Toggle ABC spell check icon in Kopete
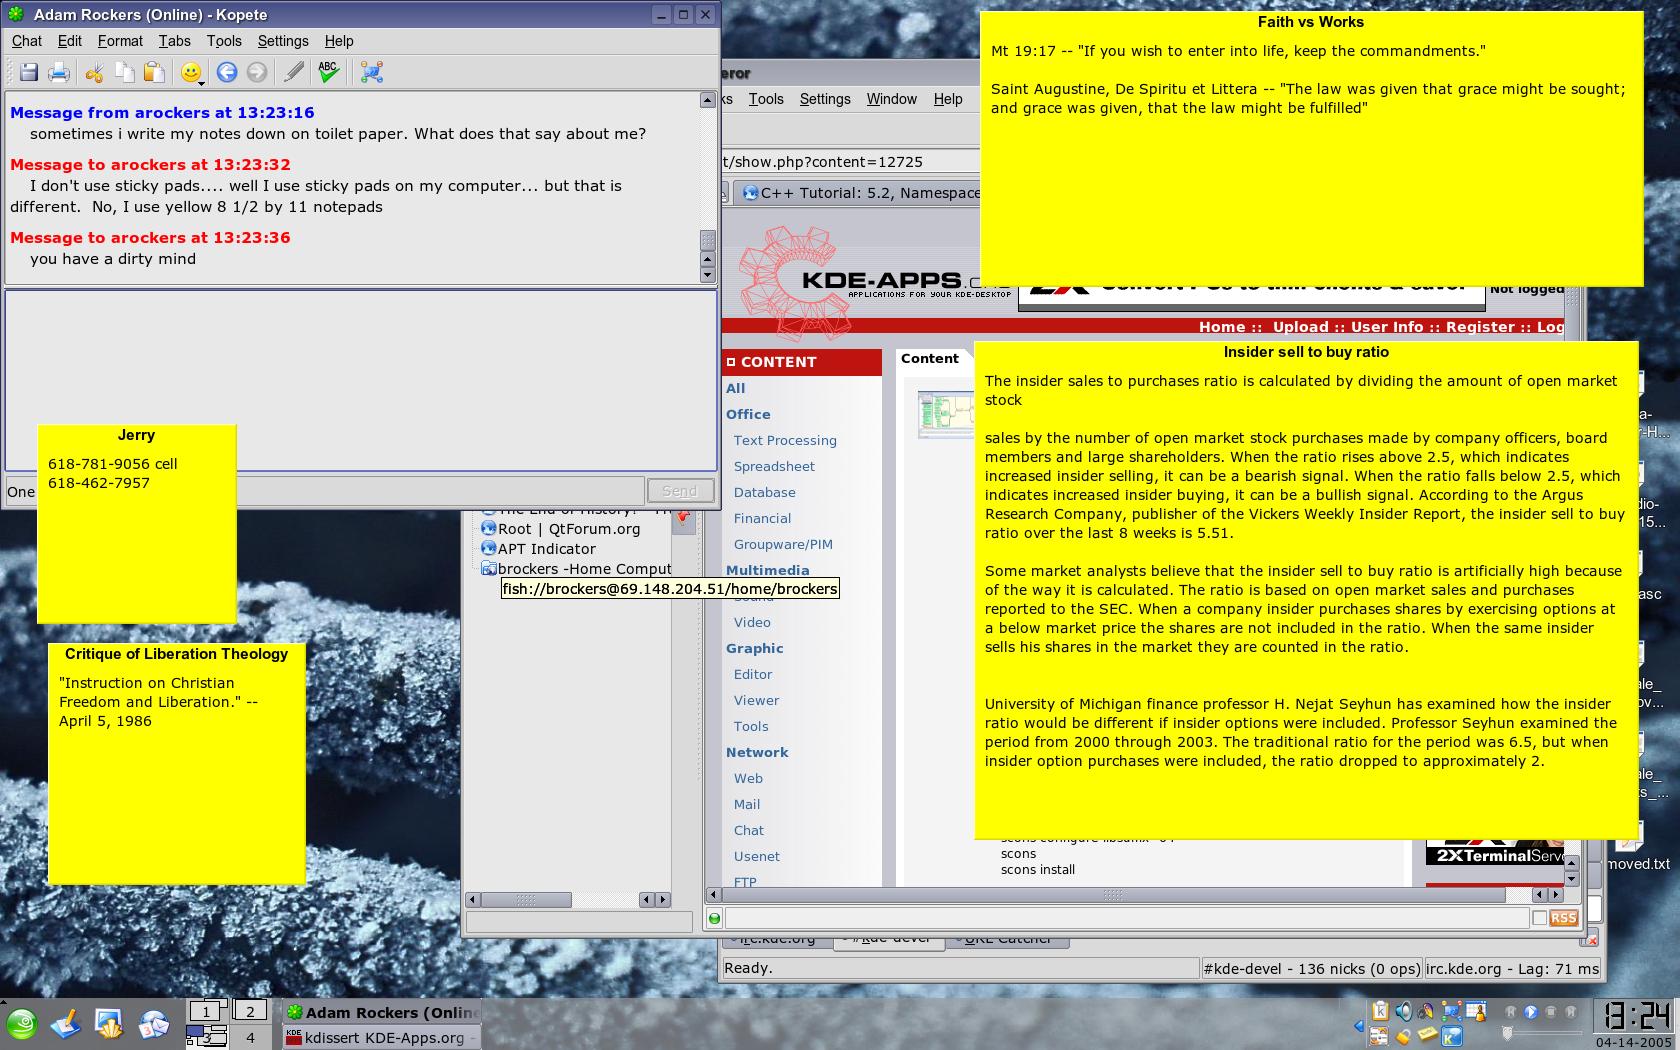This screenshot has height=1050, width=1680. [329, 72]
